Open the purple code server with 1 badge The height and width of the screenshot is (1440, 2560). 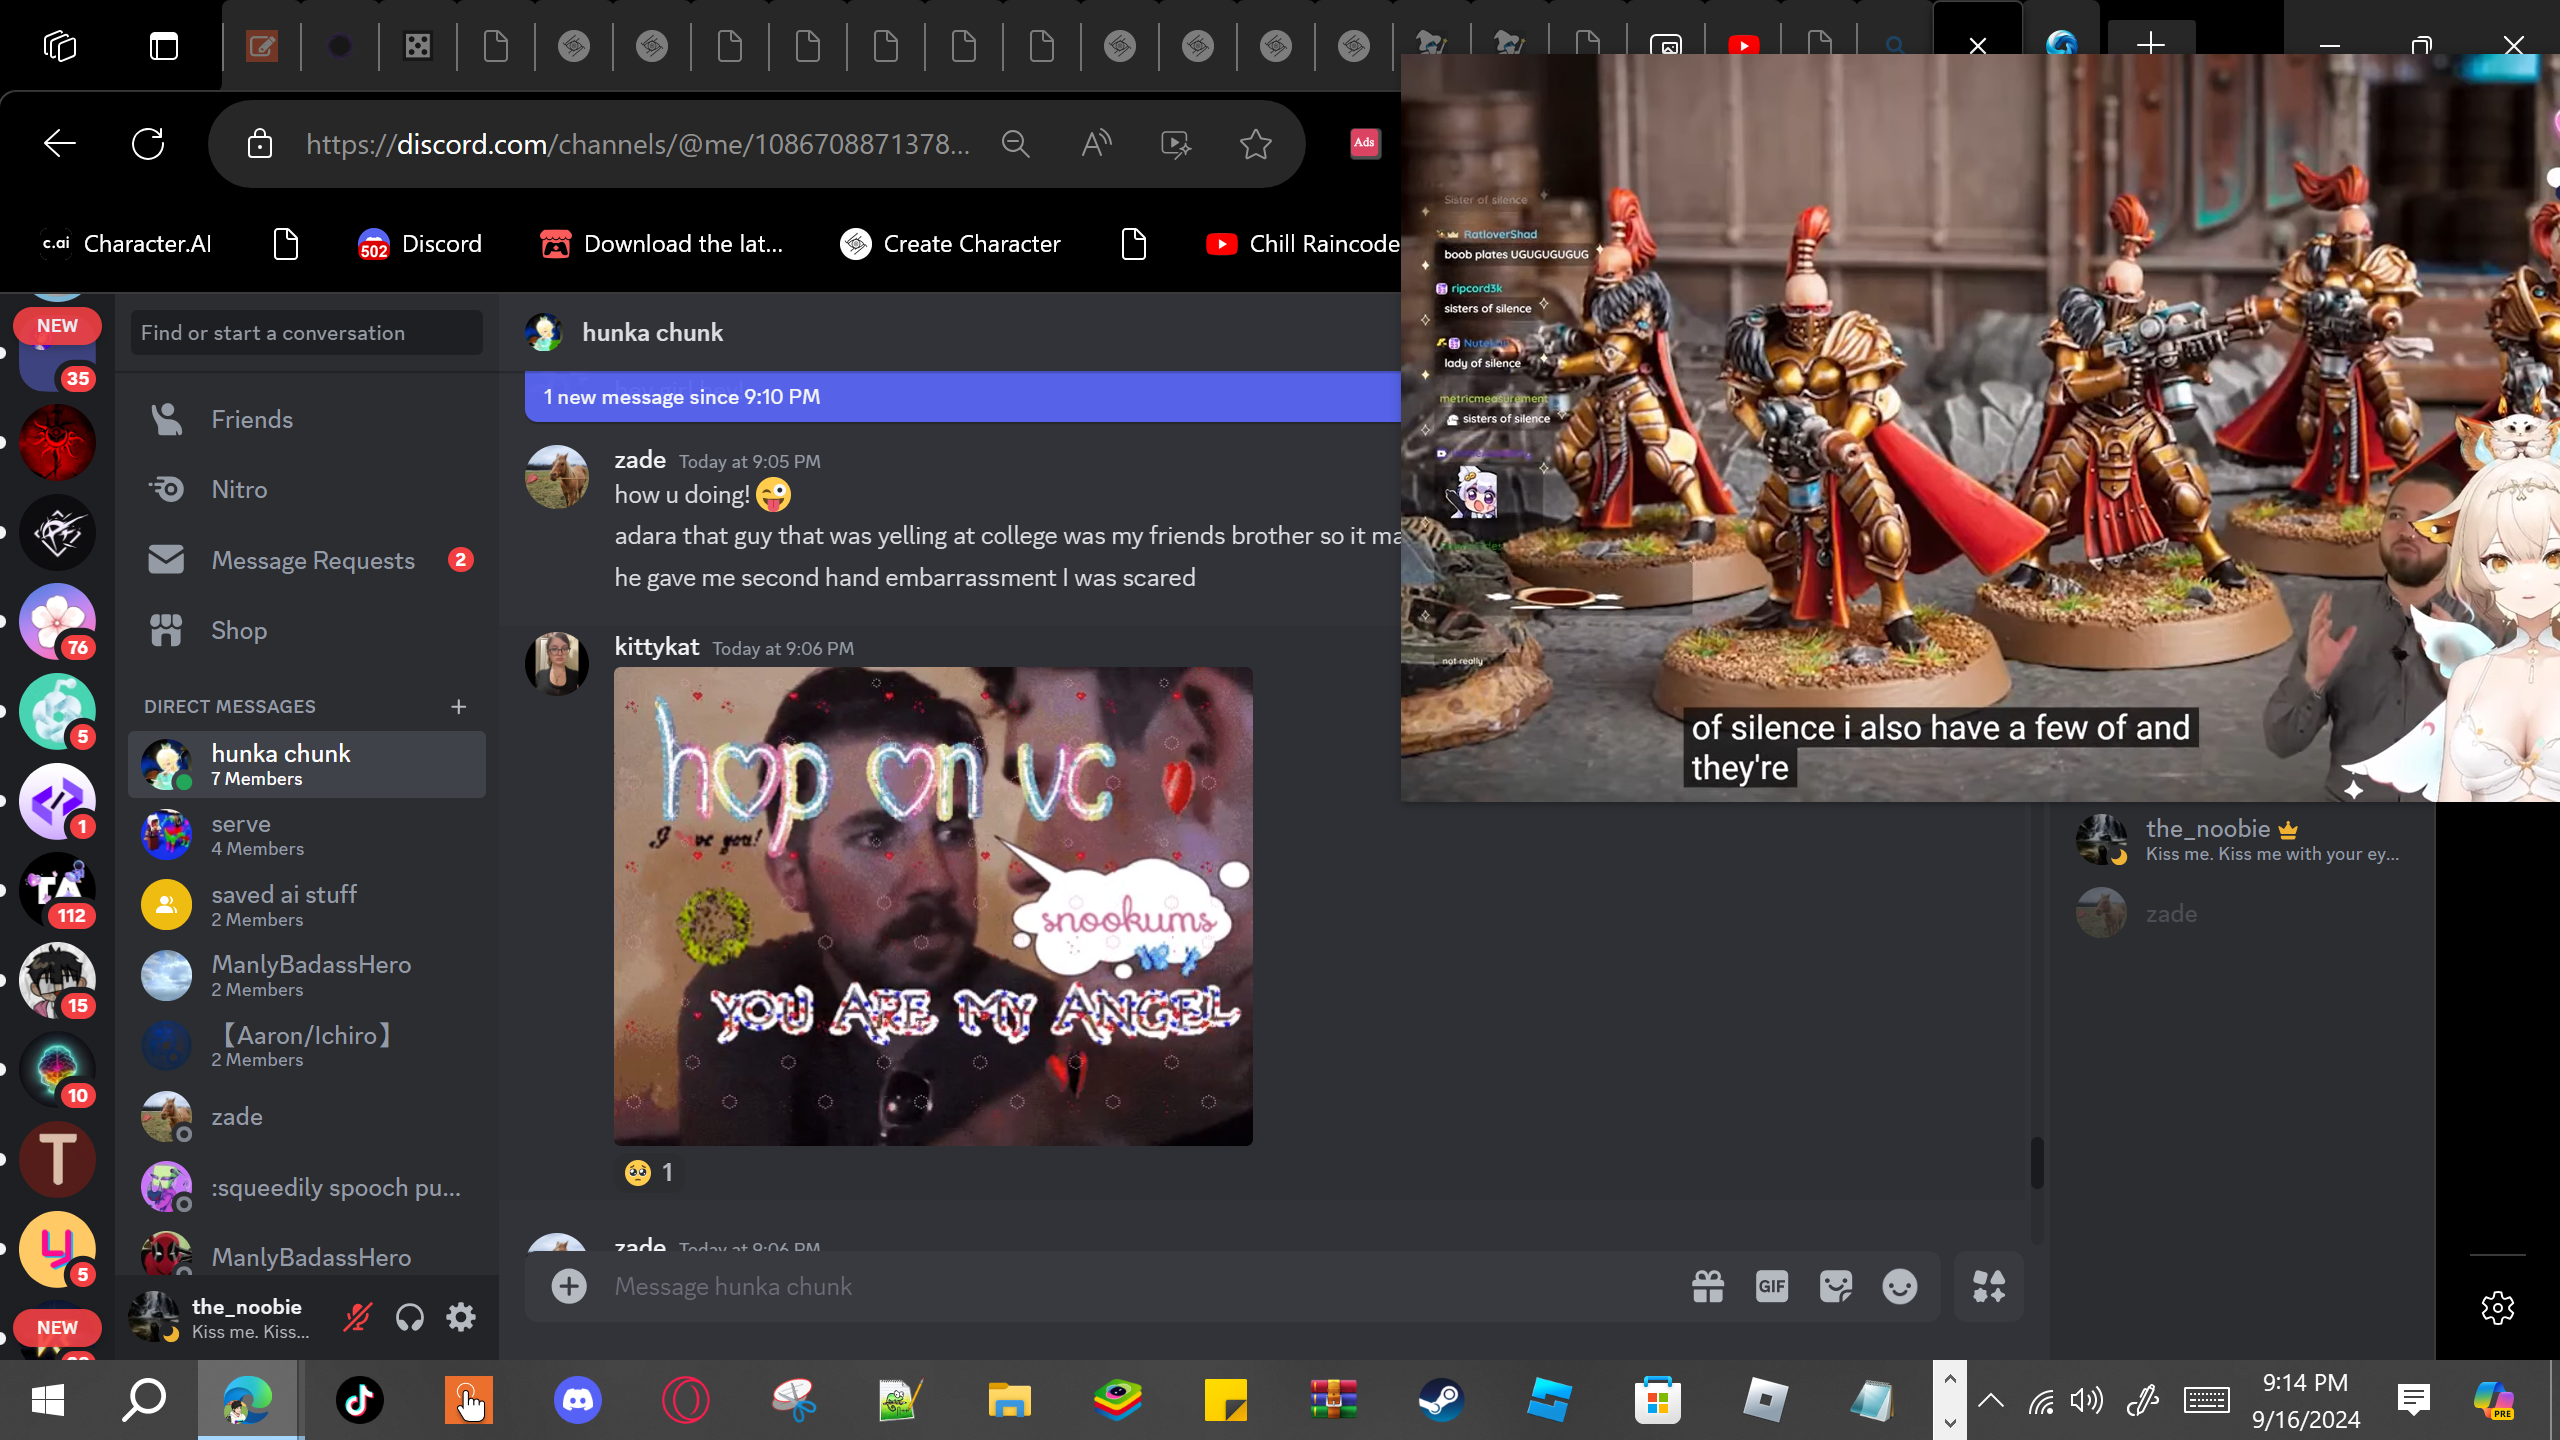tap(58, 801)
